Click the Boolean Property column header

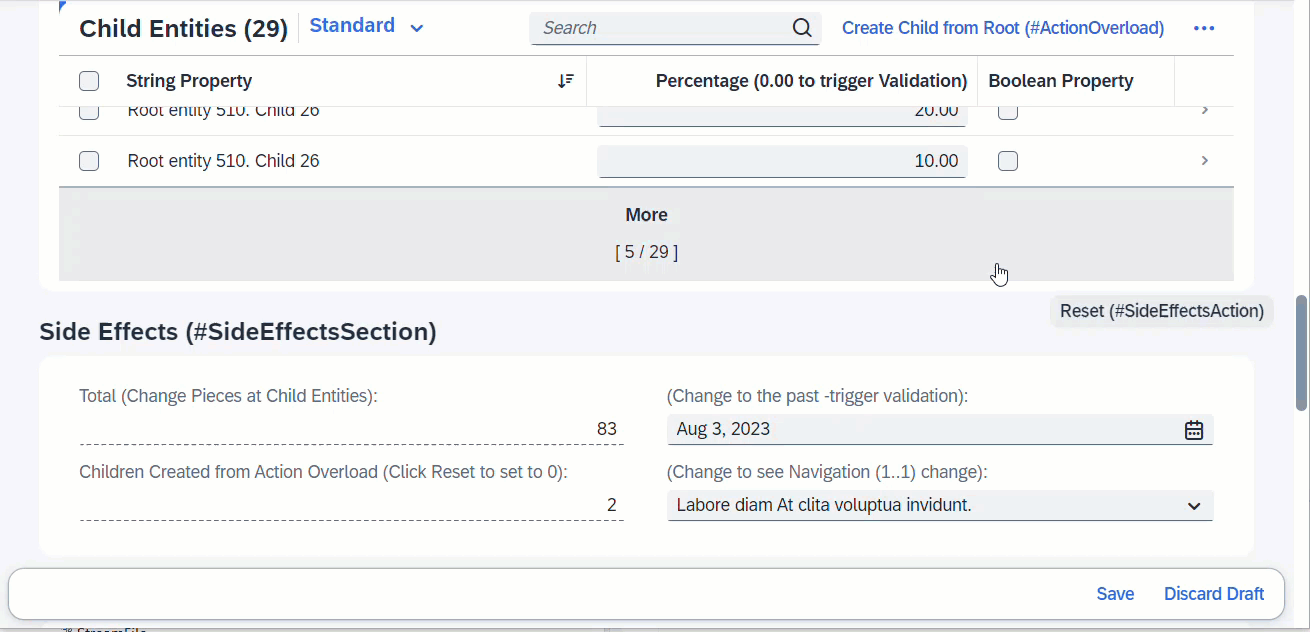click(x=1060, y=81)
